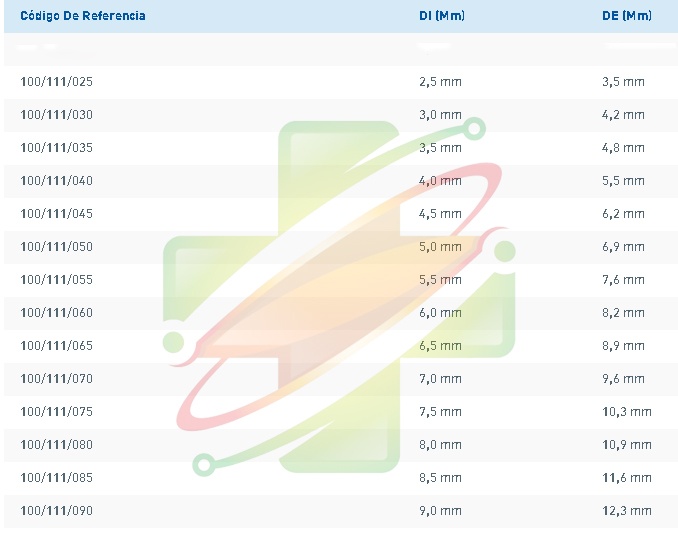The width and height of the screenshot is (678, 533).
Task: Click the 12,3 mm outer diameter value
Action: [x=627, y=511]
